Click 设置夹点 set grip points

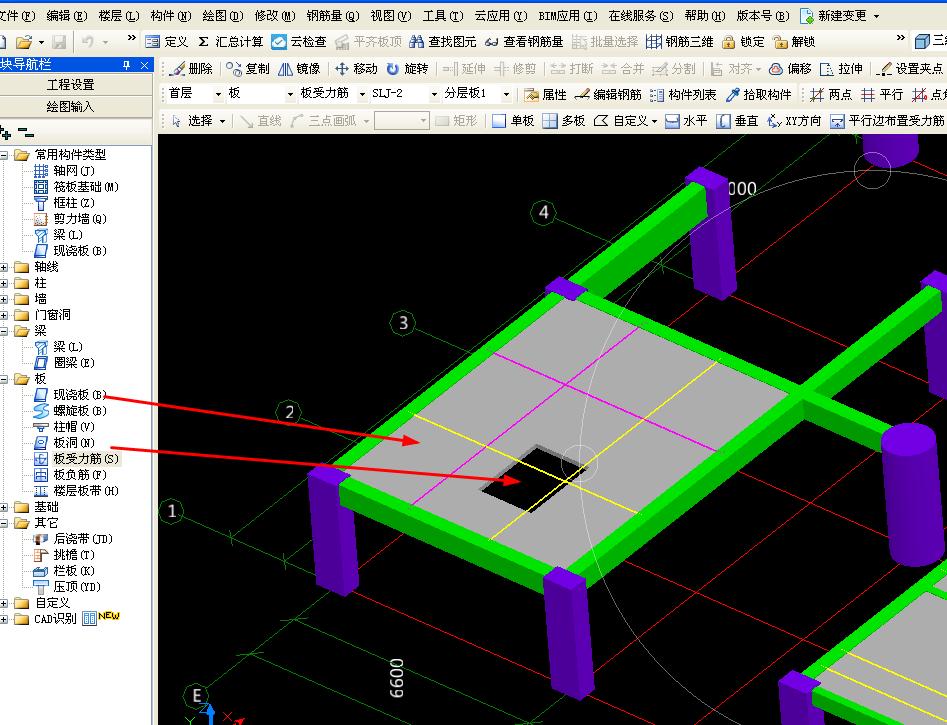coord(910,69)
